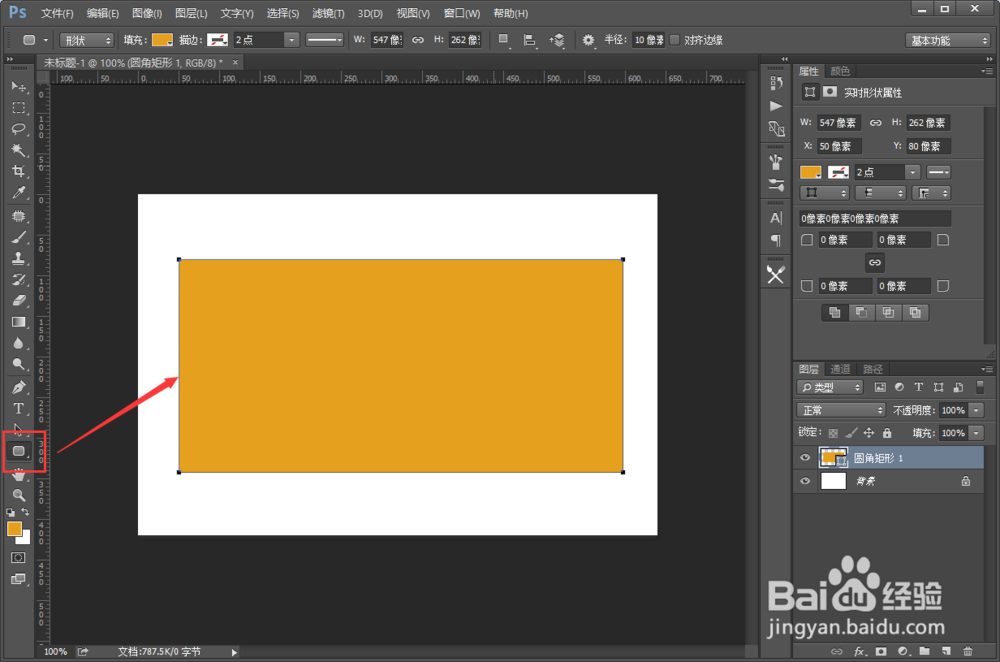The width and height of the screenshot is (1000, 662).
Task: Hide the 背景 layer
Action: (805, 481)
